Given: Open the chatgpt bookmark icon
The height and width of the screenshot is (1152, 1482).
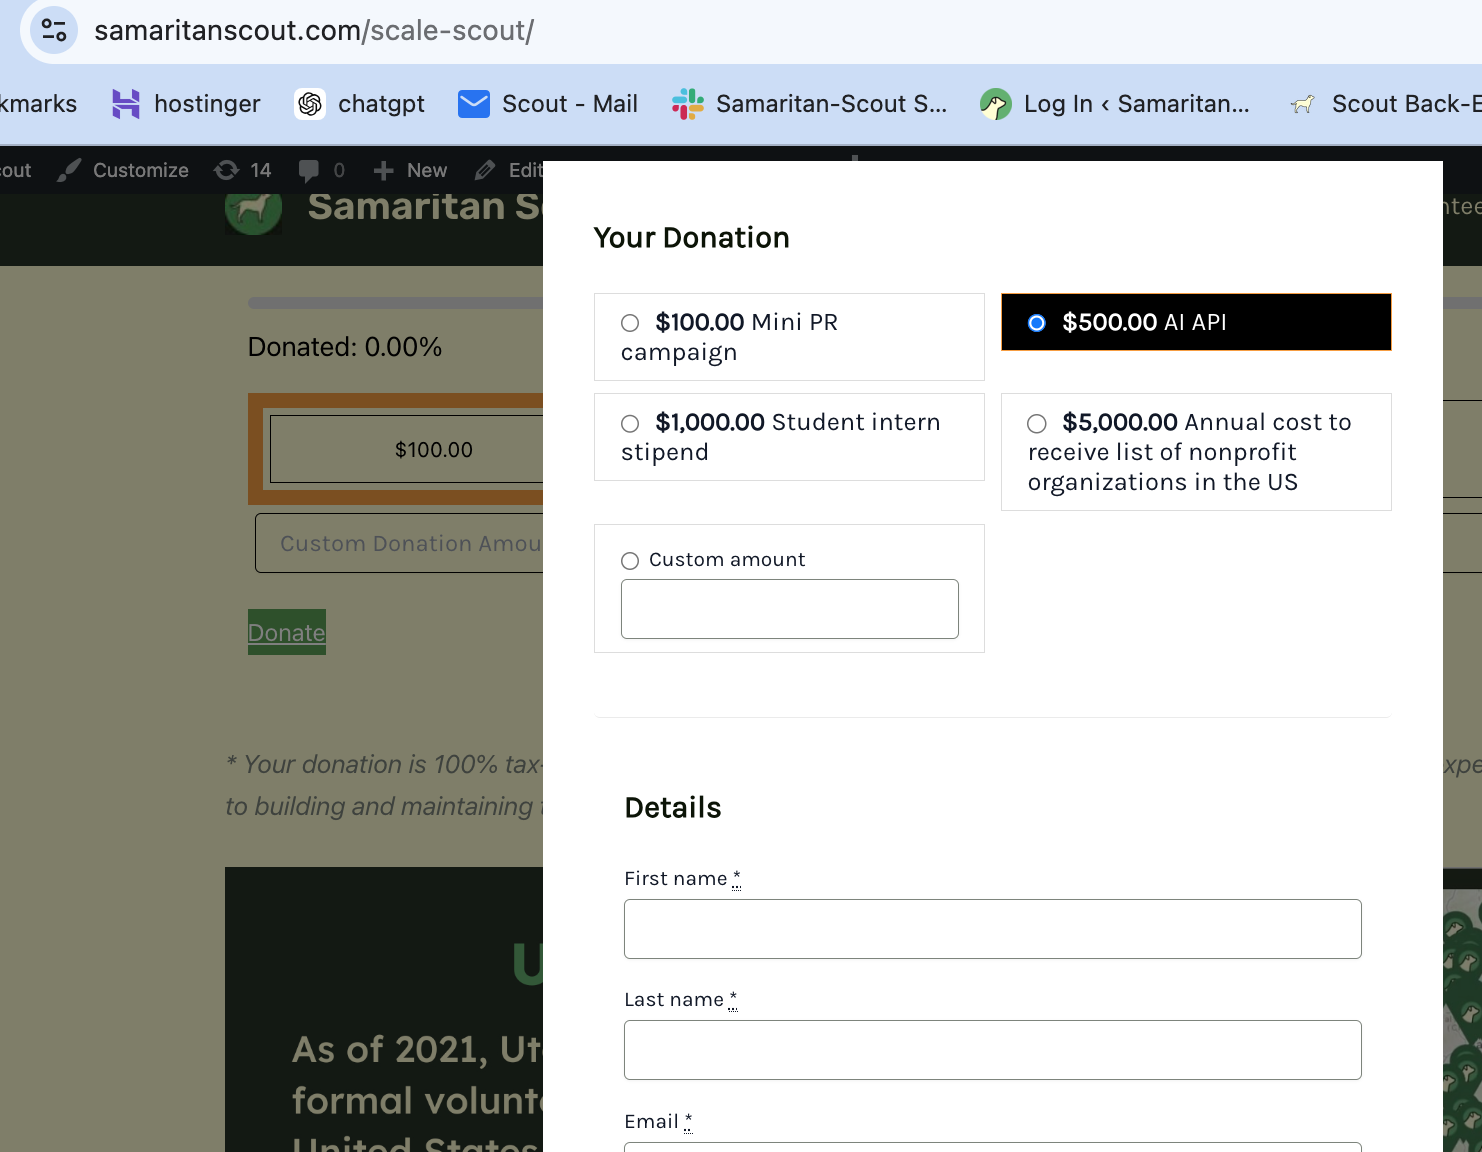Looking at the screenshot, I should (310, 104).
